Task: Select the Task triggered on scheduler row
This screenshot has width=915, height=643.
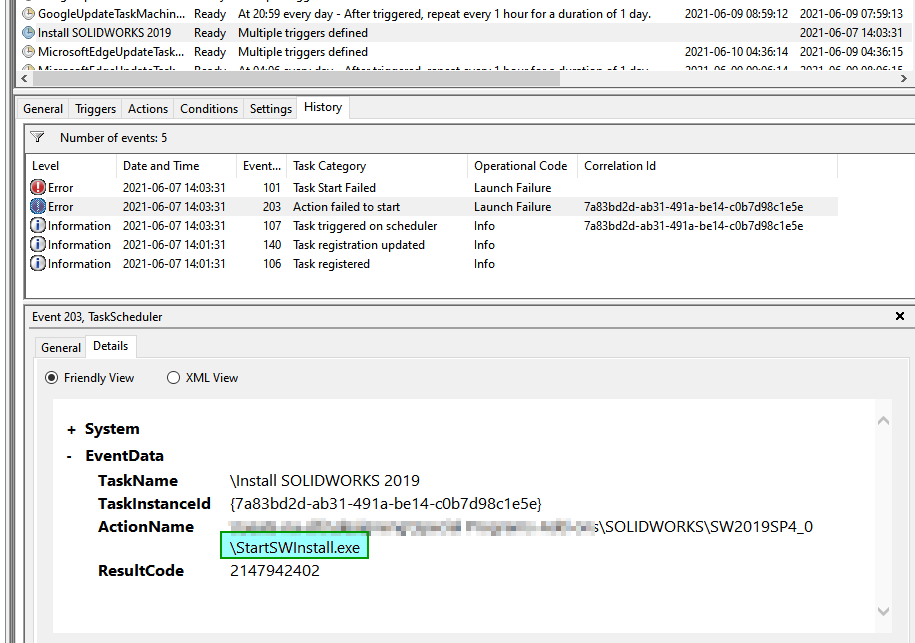Action: (x=432, y=226)
